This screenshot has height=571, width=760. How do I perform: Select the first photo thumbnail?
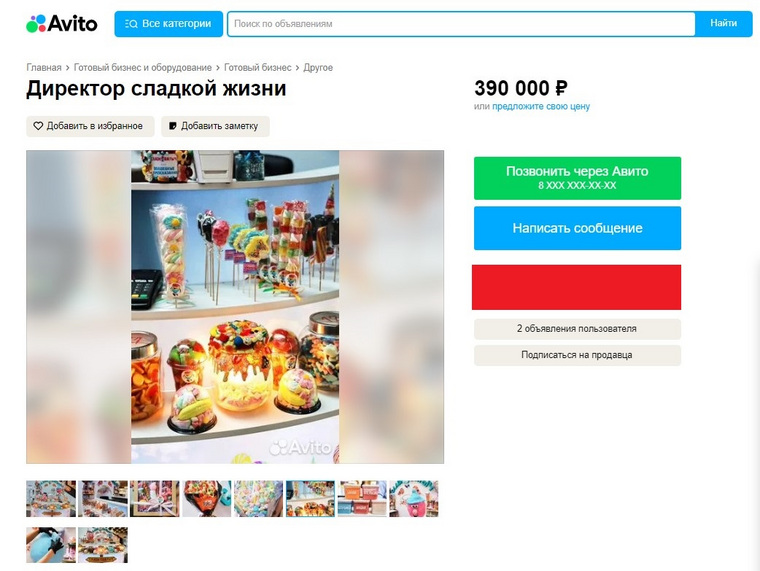coord(51,498)
